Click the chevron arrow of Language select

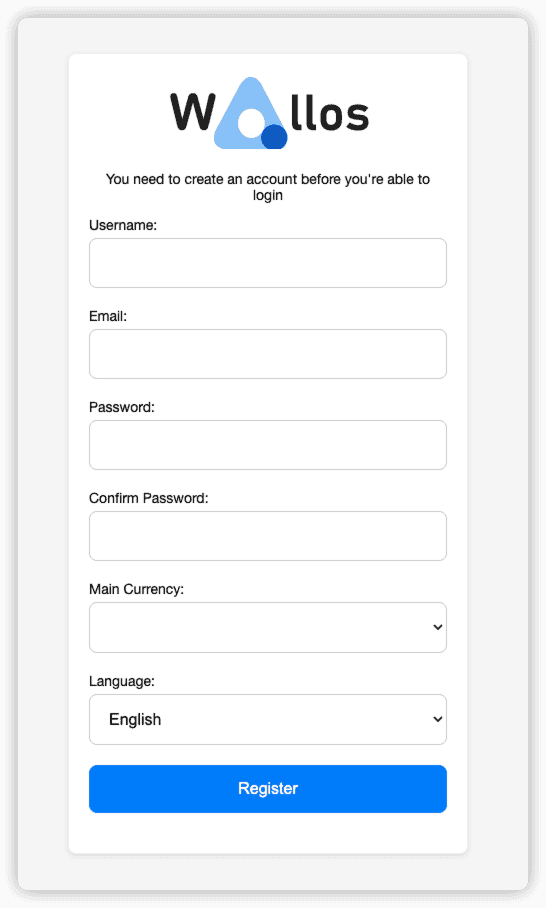tap(438, 719)
